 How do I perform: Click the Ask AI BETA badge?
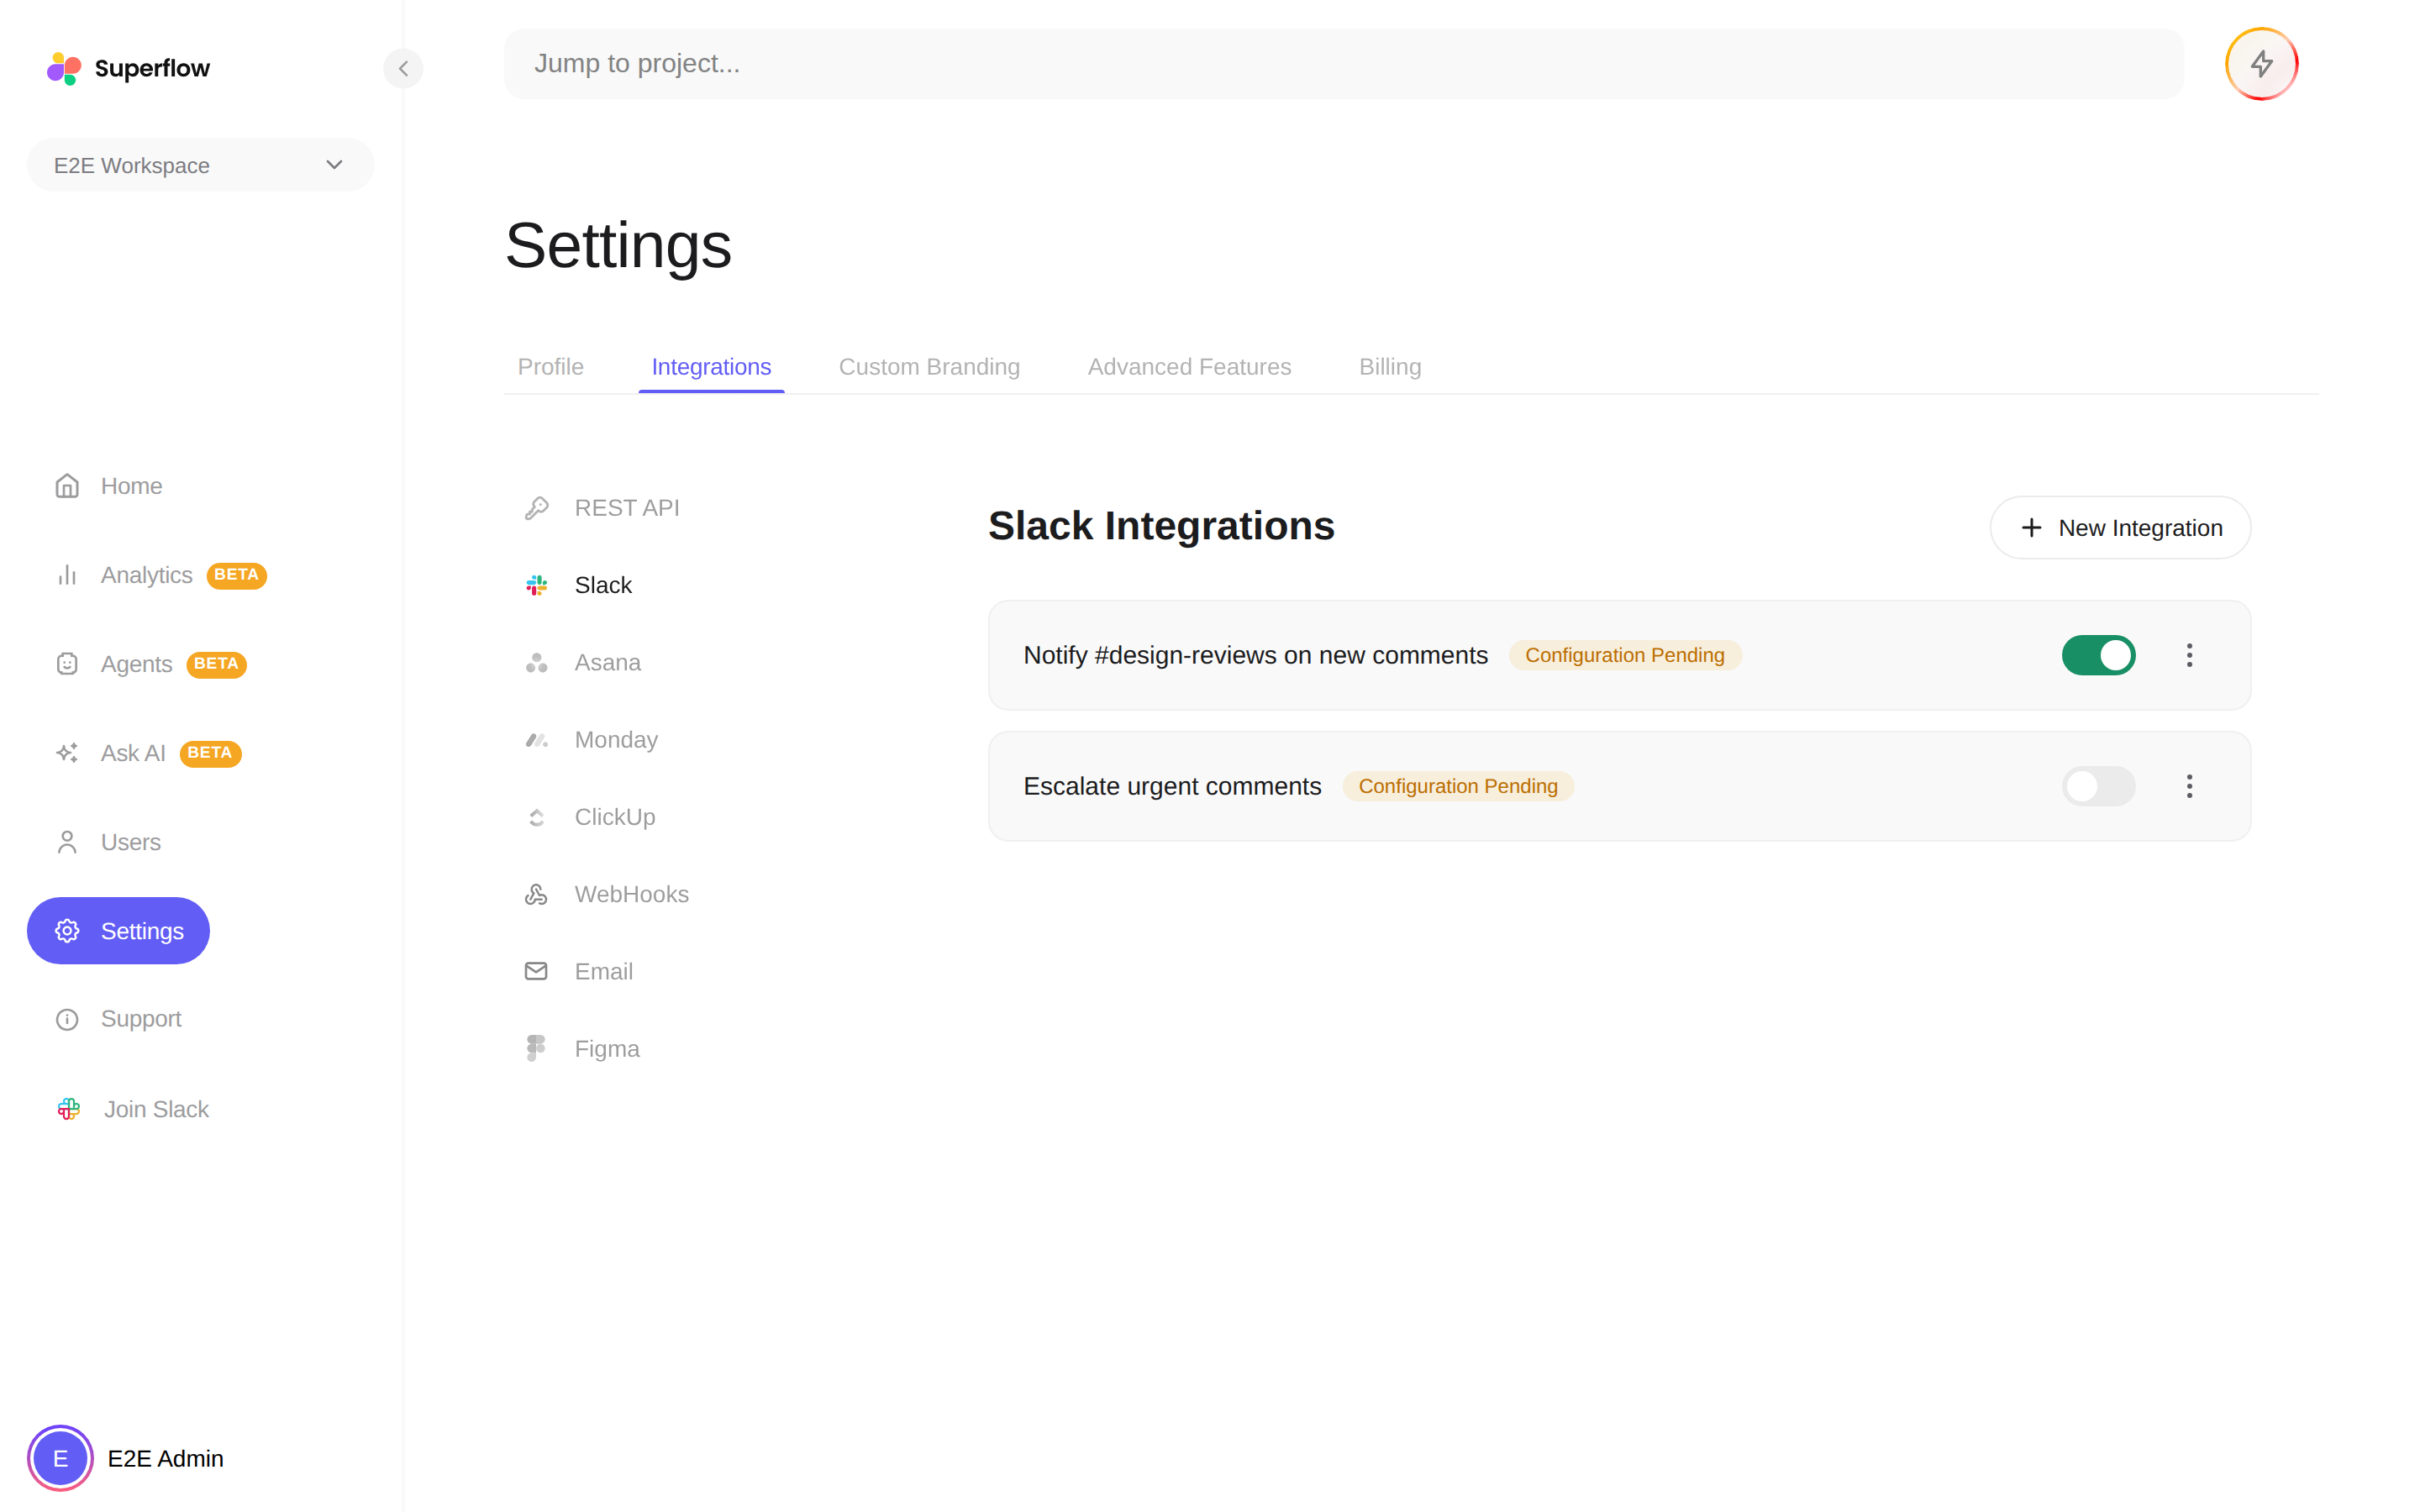(210, 753)
